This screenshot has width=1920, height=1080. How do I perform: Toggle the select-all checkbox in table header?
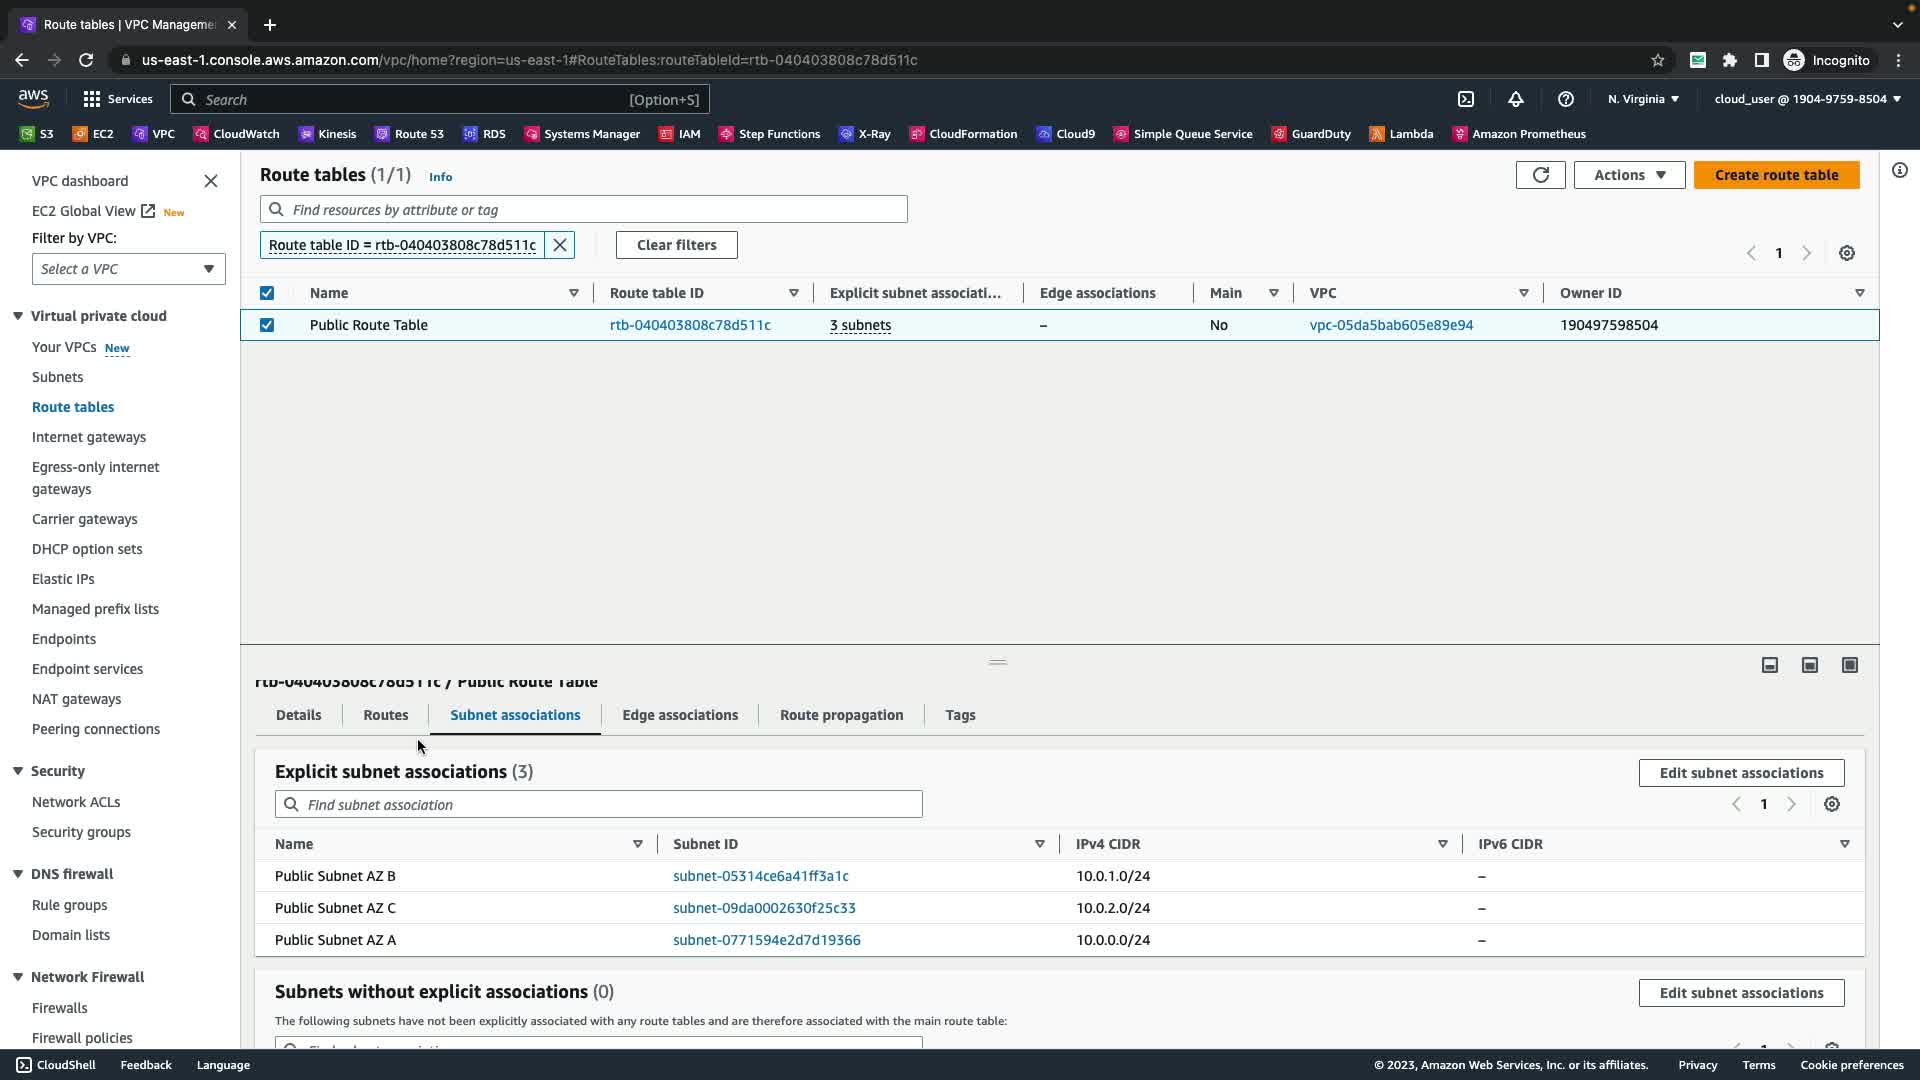click(267, 293)
